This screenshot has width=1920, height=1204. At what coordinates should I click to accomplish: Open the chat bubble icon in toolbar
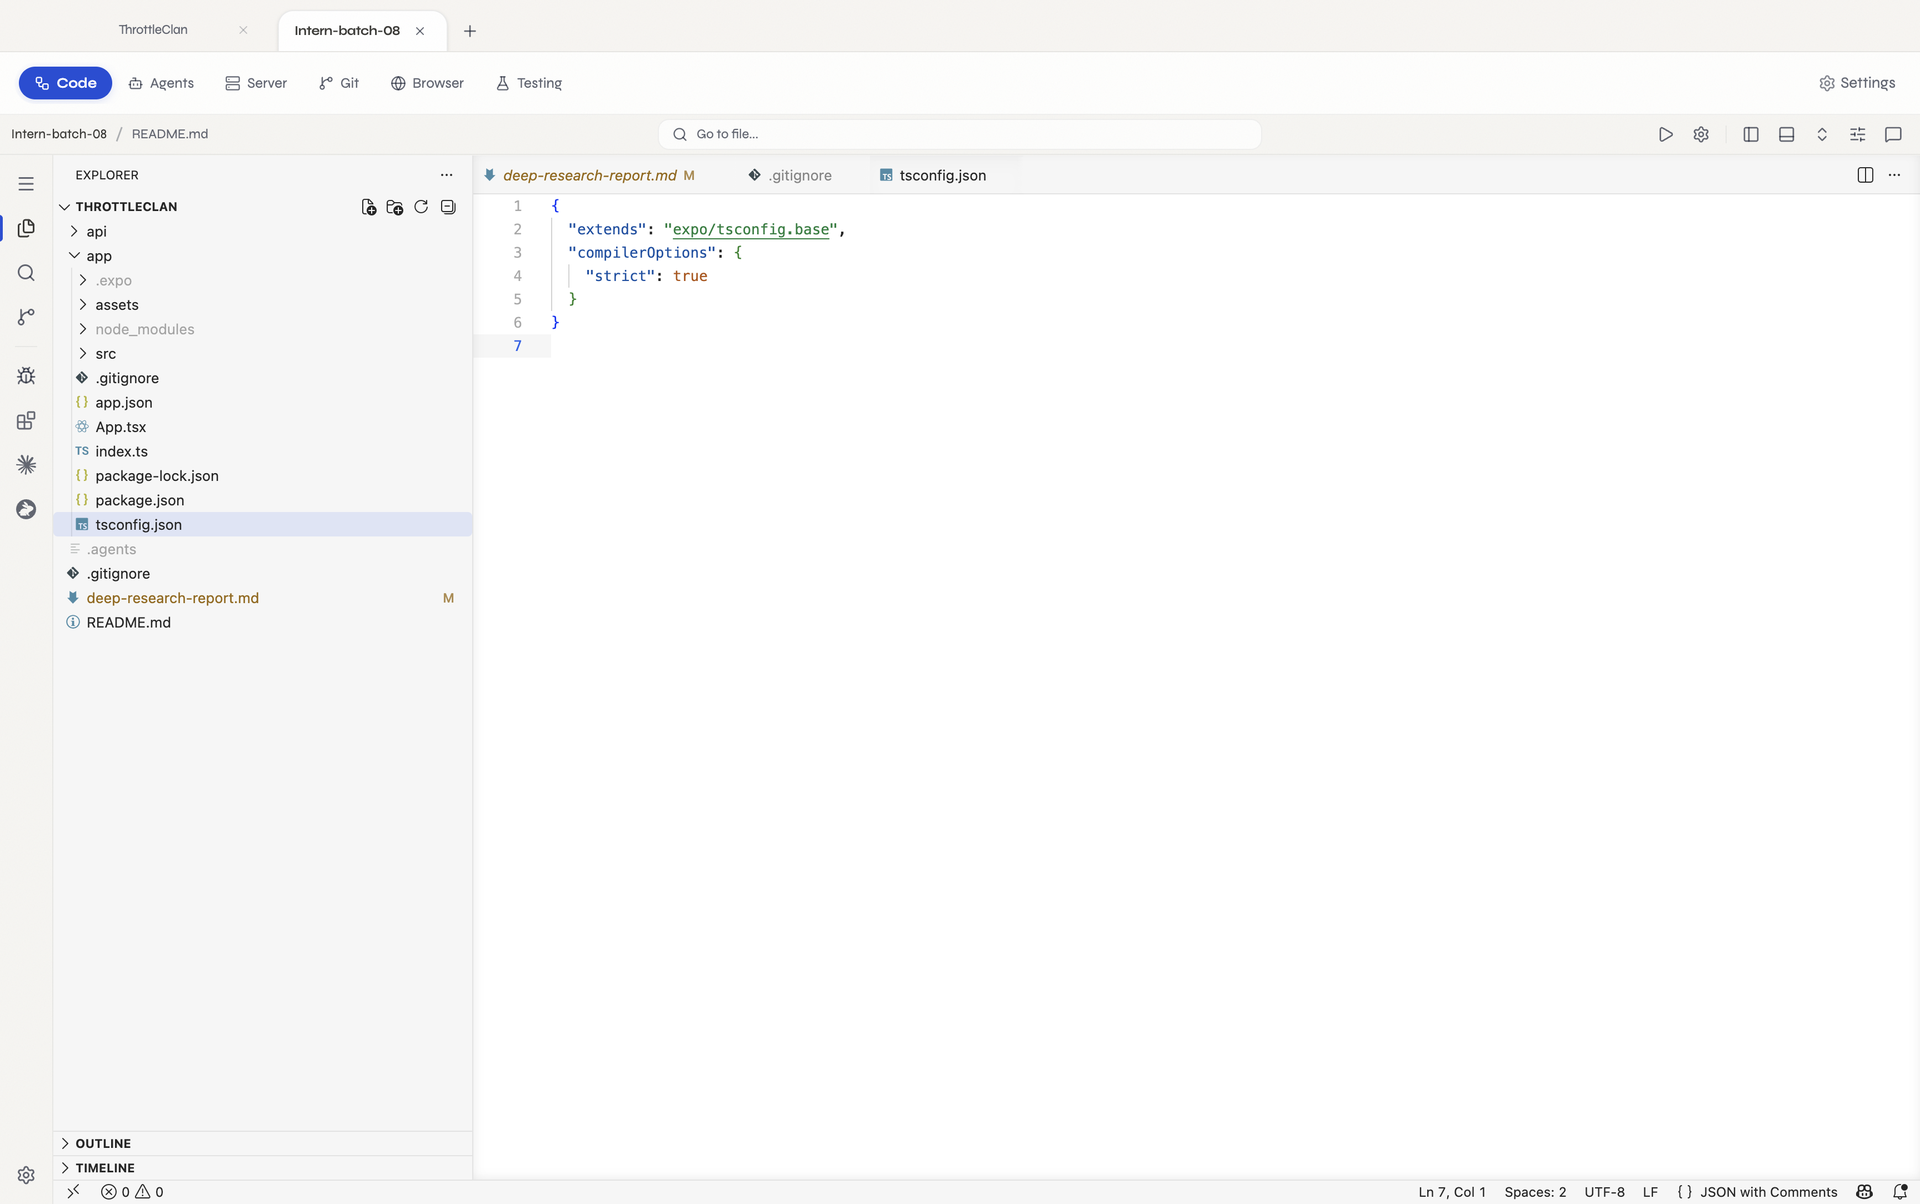(1893, 134)
